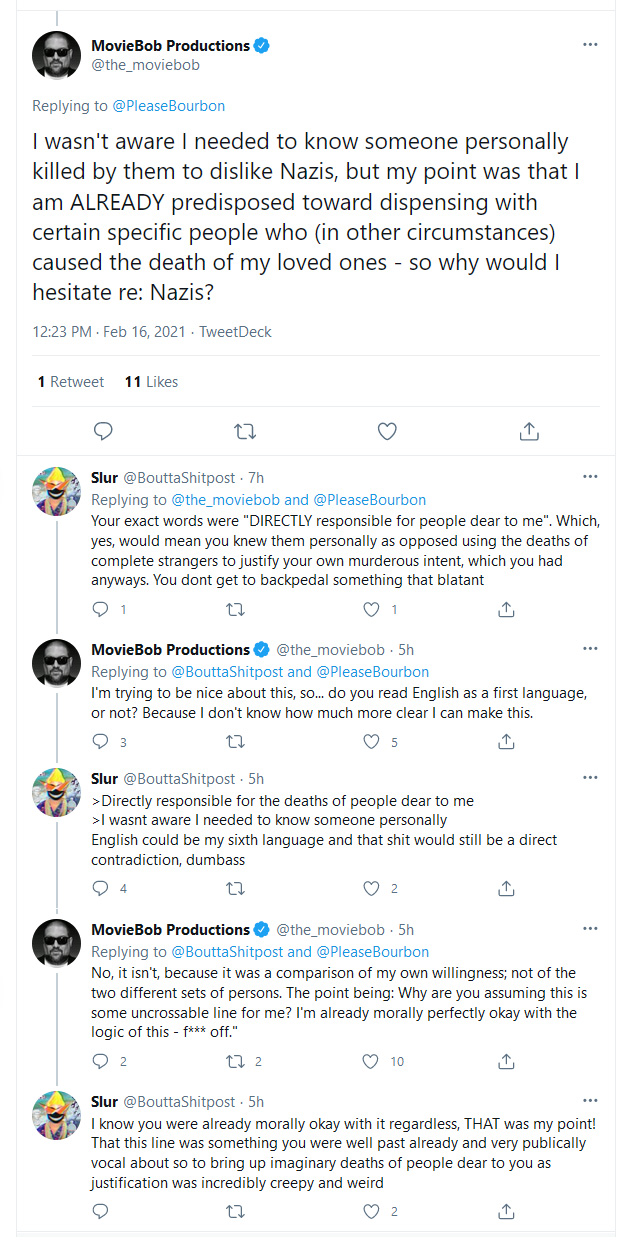Like Slur's reply posted 7h ago
636x1255 pixels.
[372, 609]
